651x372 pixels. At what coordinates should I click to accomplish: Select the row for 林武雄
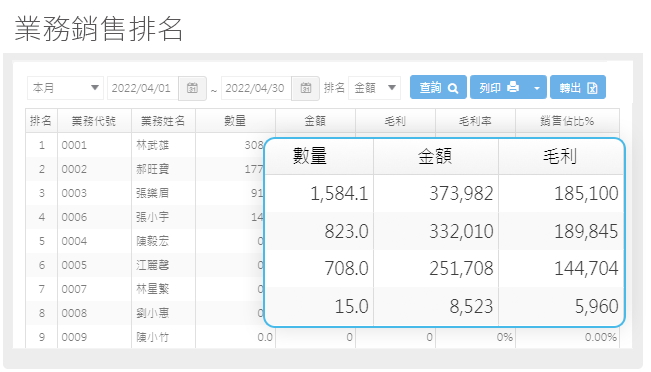(x=145, y=145)
